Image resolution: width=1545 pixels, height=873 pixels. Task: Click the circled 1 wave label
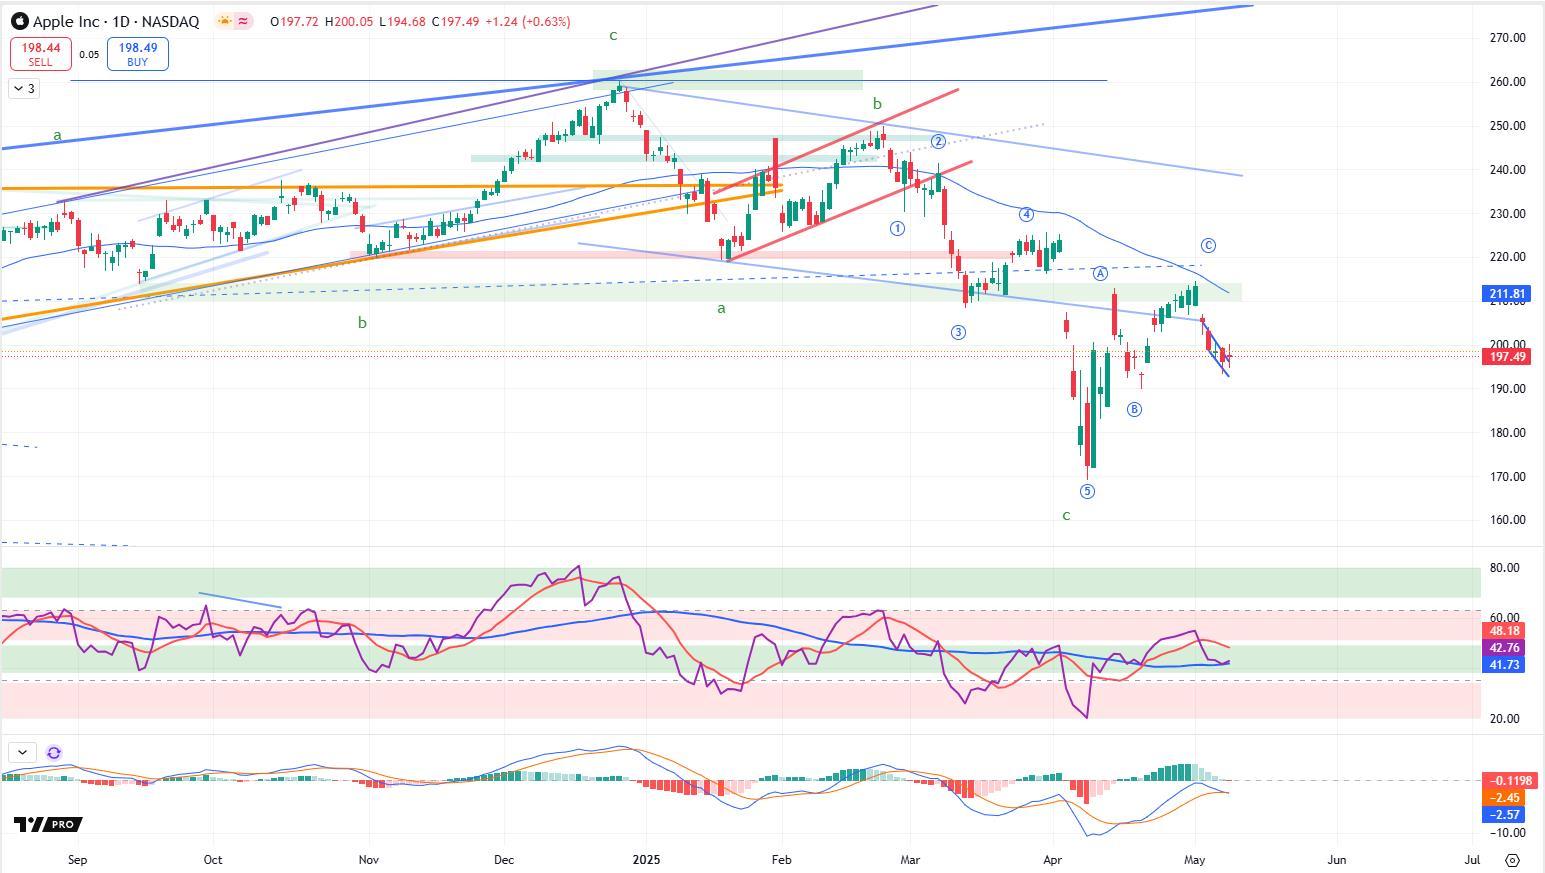point(897,228)
